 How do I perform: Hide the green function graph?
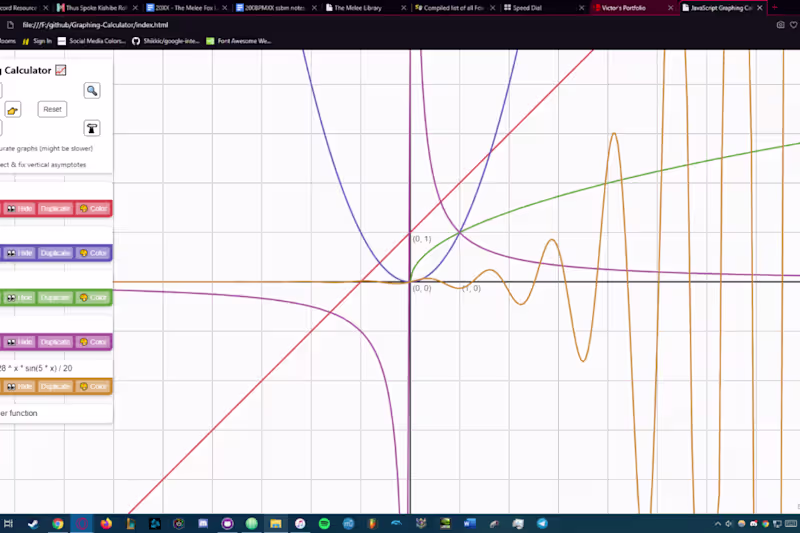[19, 297]
